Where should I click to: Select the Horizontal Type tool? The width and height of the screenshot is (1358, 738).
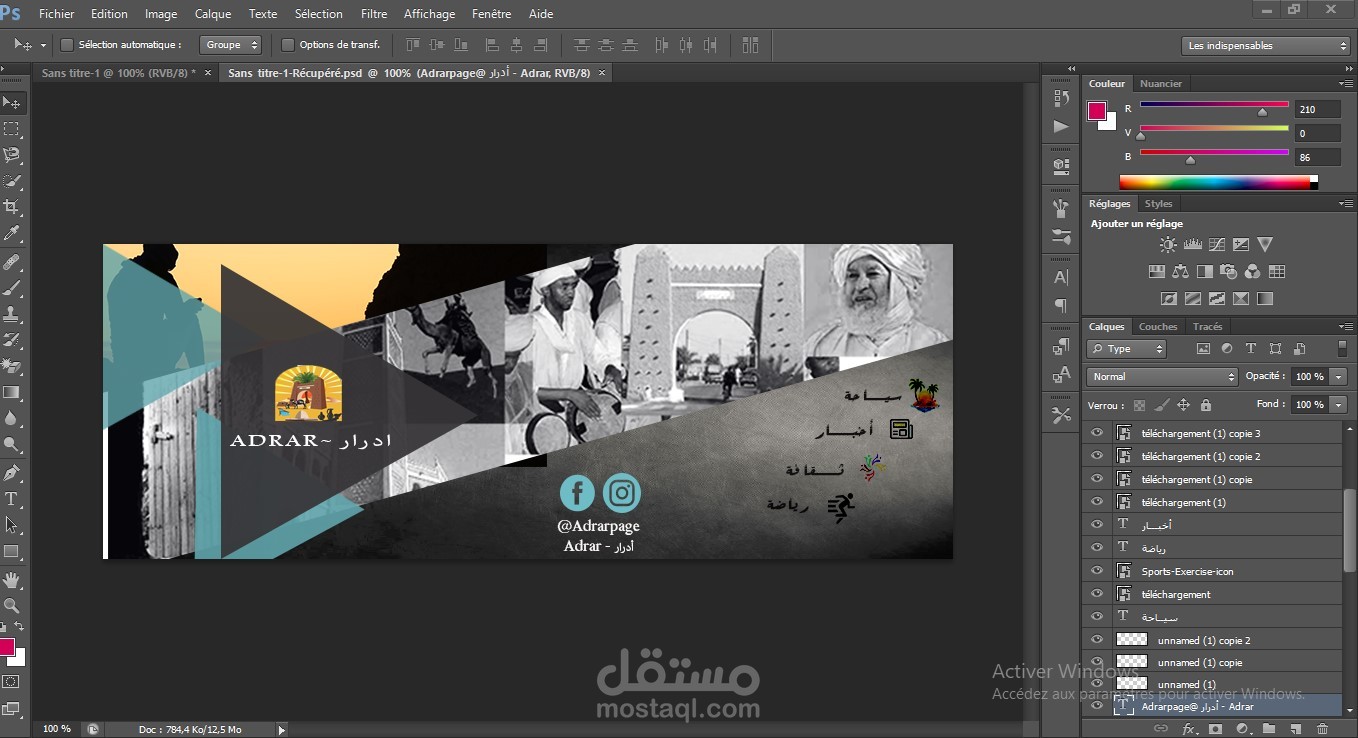point(12,498)
